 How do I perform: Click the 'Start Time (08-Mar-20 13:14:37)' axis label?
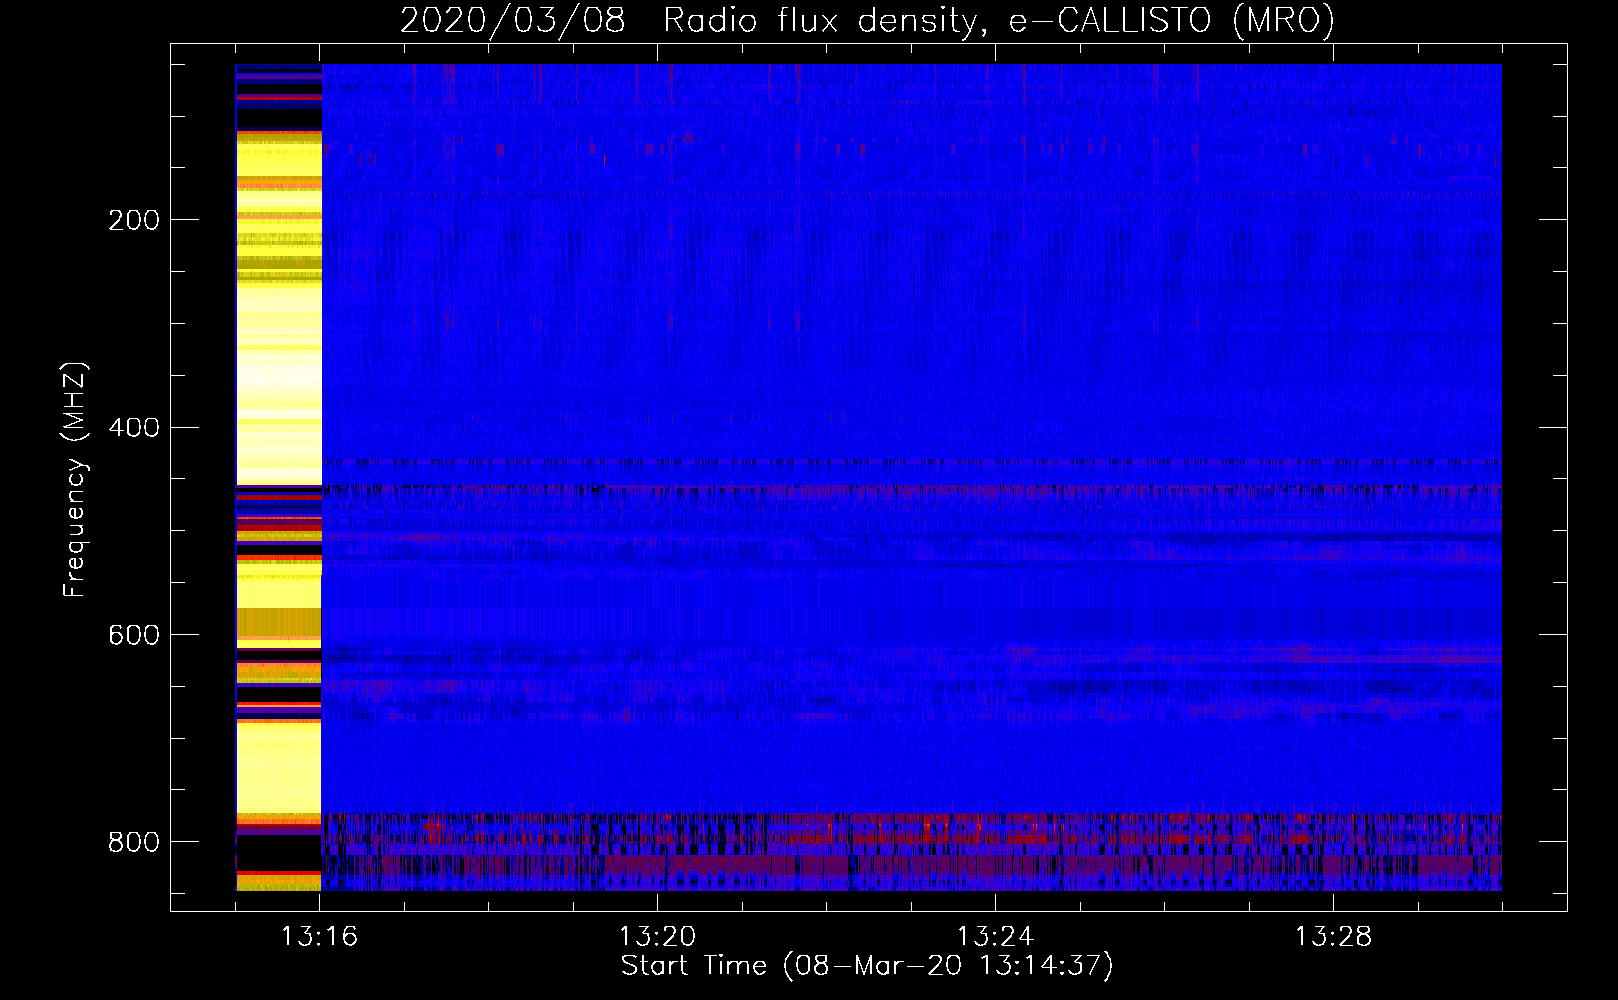click(x=867, y=966)
